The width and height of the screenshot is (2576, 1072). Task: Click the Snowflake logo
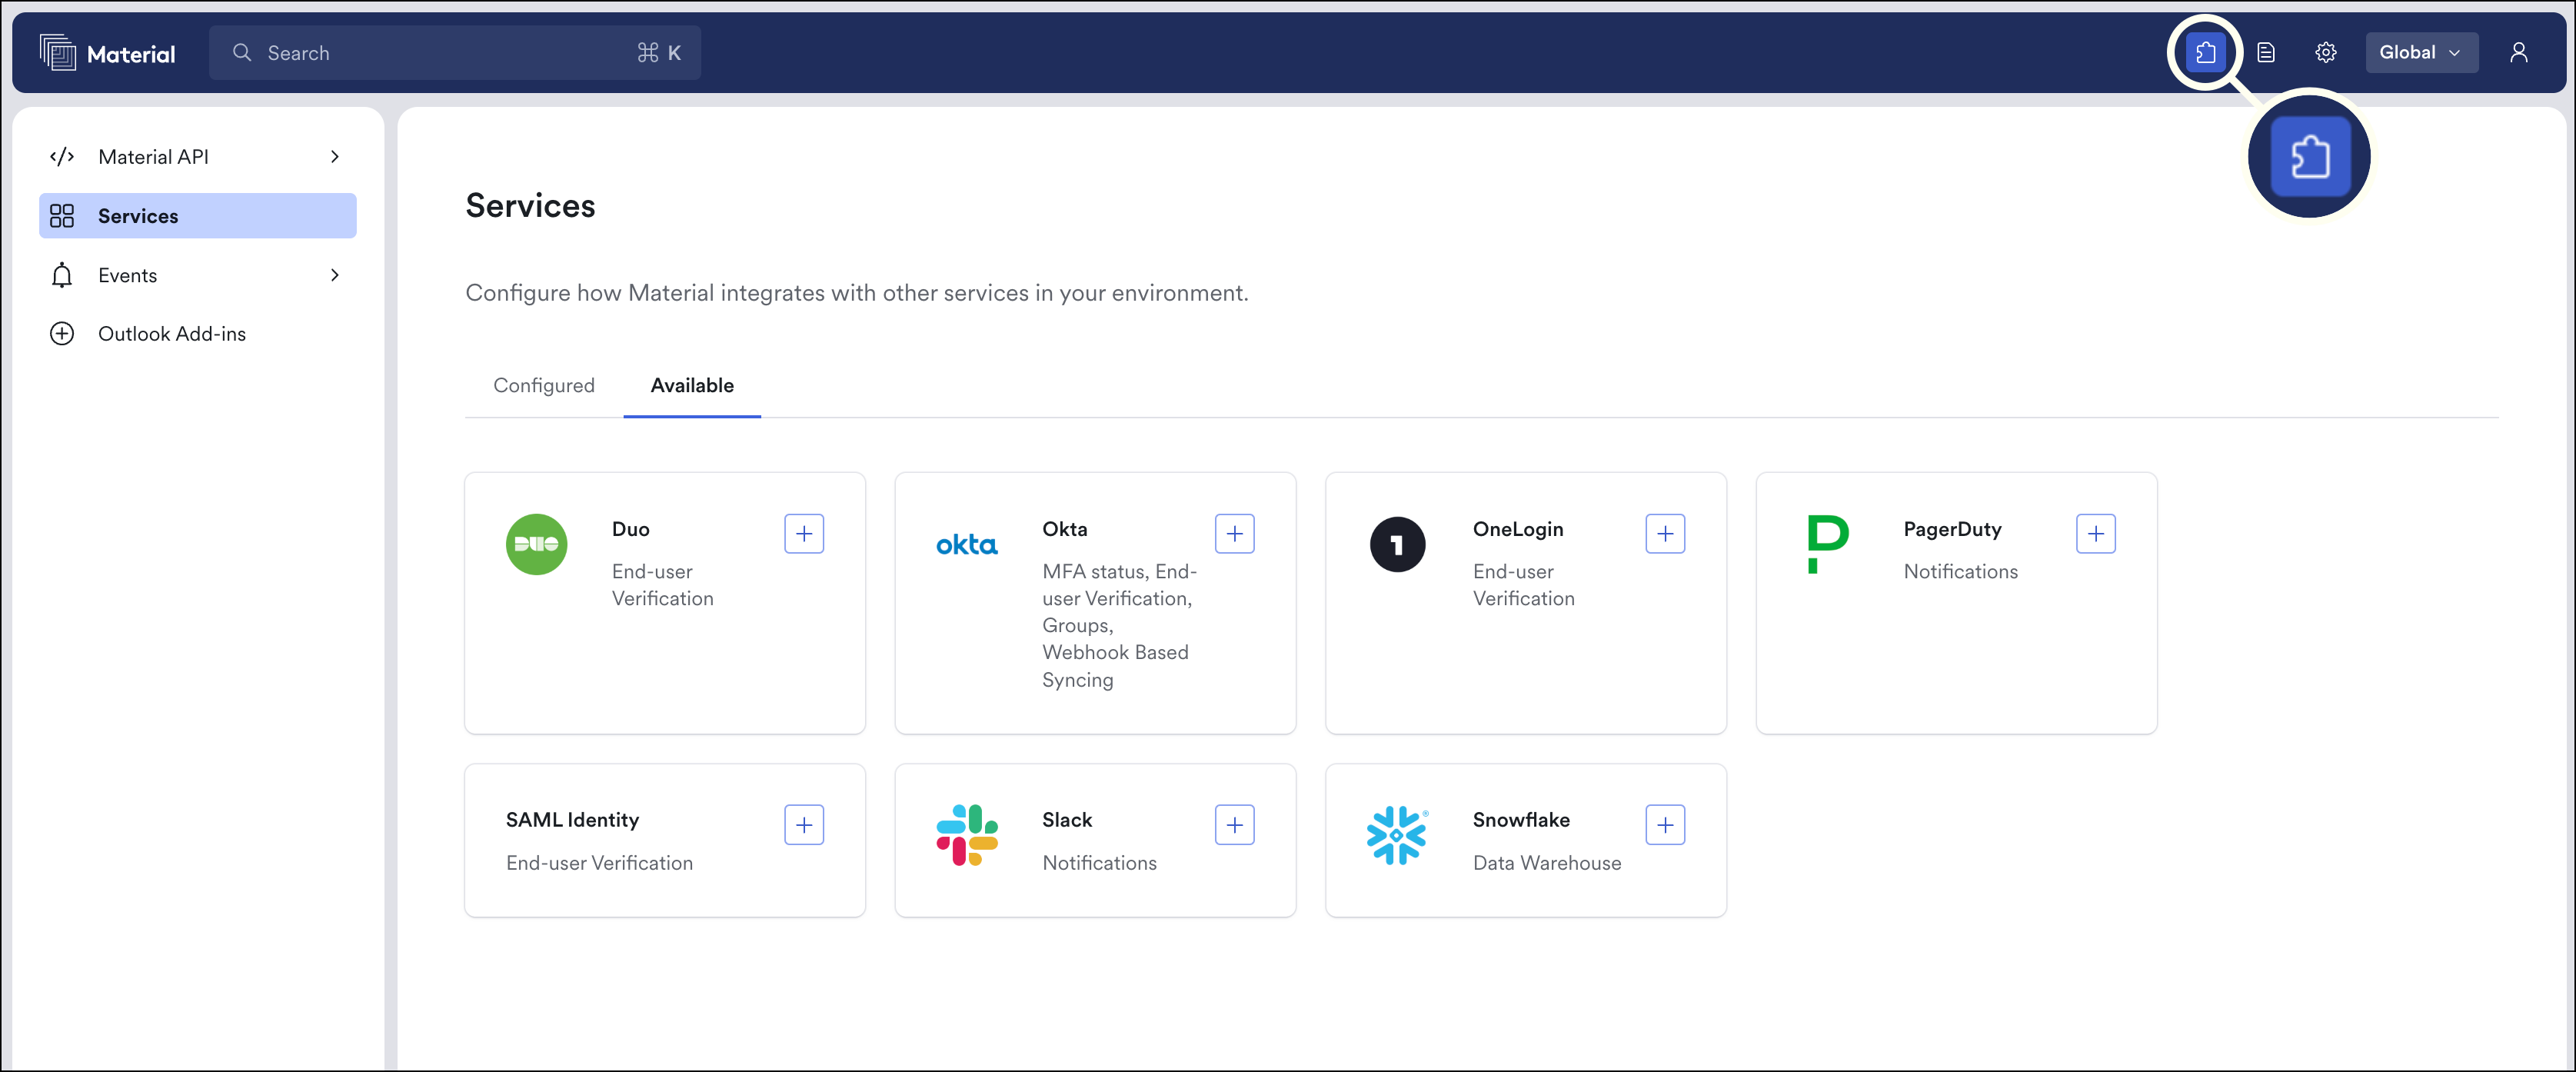click(x=1398, y=836)
